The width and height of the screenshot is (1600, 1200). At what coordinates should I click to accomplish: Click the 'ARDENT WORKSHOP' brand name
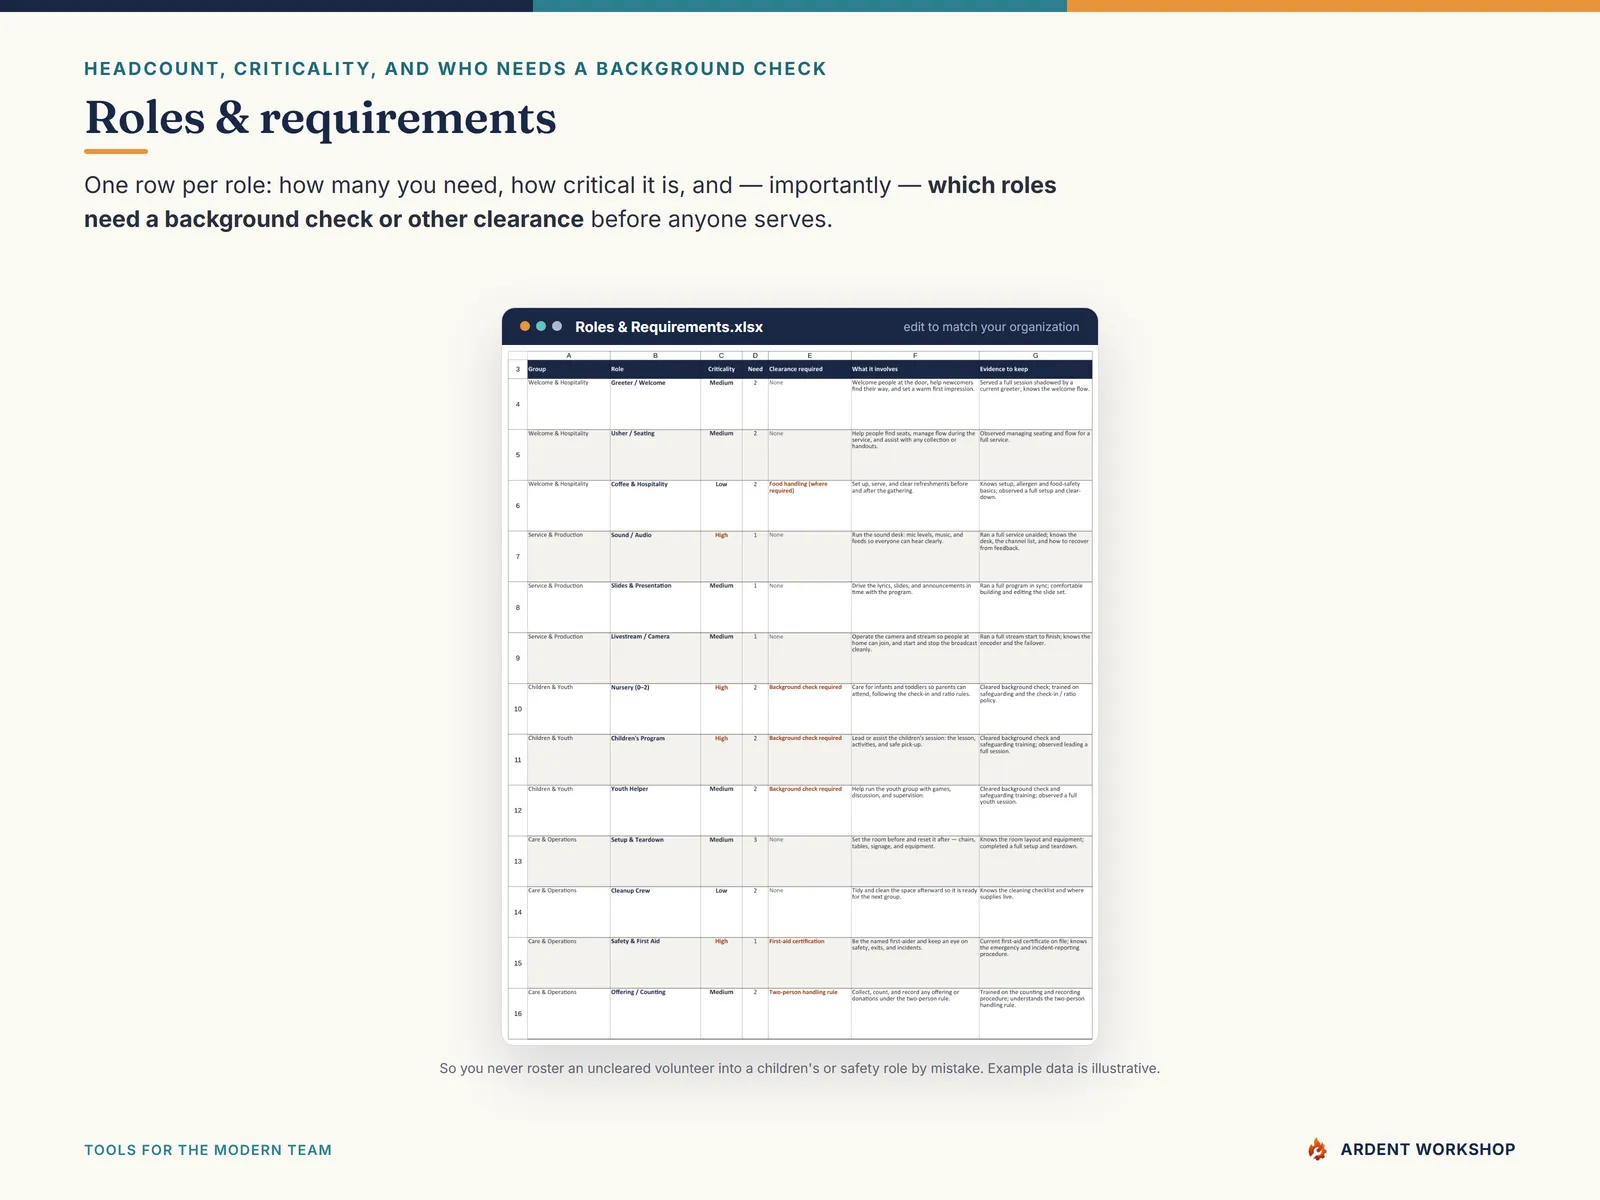pyautogui.click(x=1428, y=1150)
